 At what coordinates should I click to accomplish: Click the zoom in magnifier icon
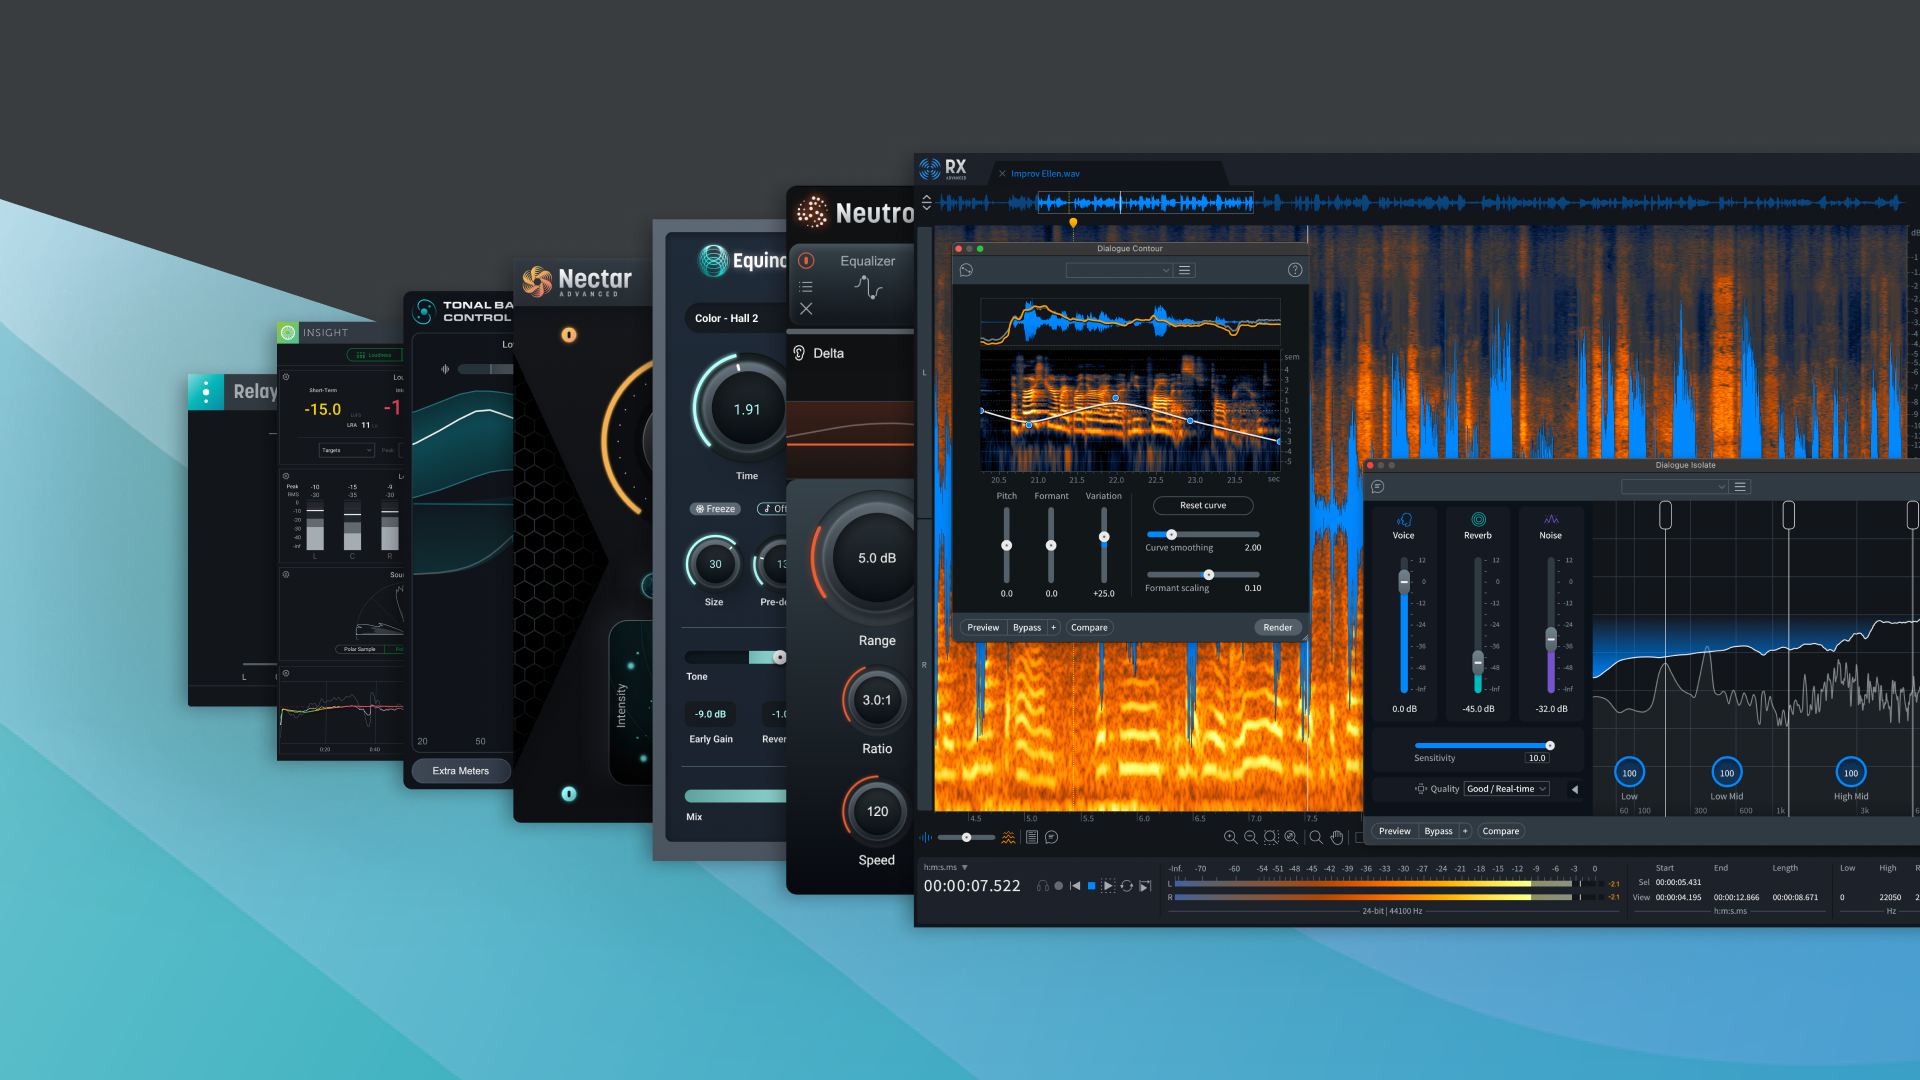(x=1230, y=838)
